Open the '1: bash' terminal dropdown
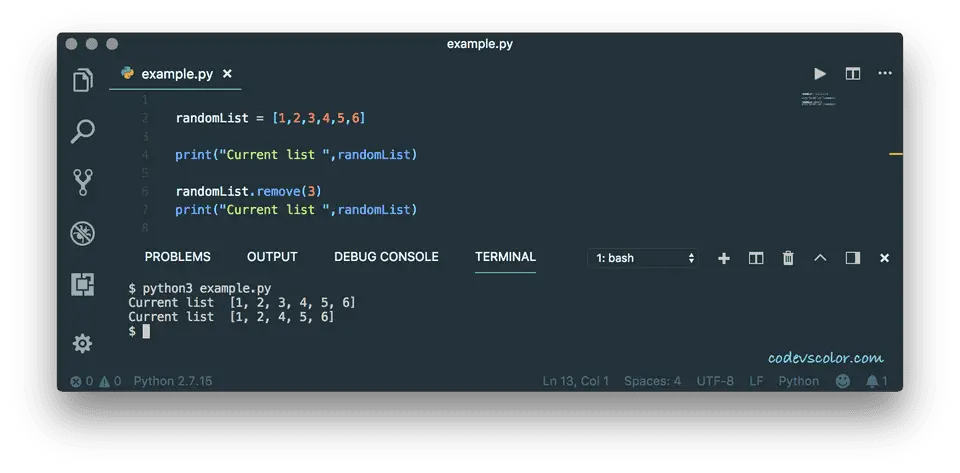The width and height of the screenshot is (960, 473). [643, 258]
